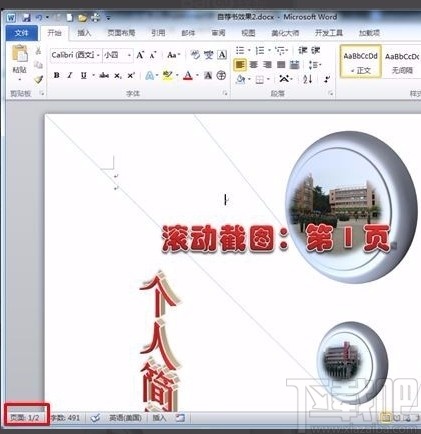Image resolution: width=421 pixels, height=434 pixels.
Task: Click the Undo arrow icon
Action: click(39, 18)
